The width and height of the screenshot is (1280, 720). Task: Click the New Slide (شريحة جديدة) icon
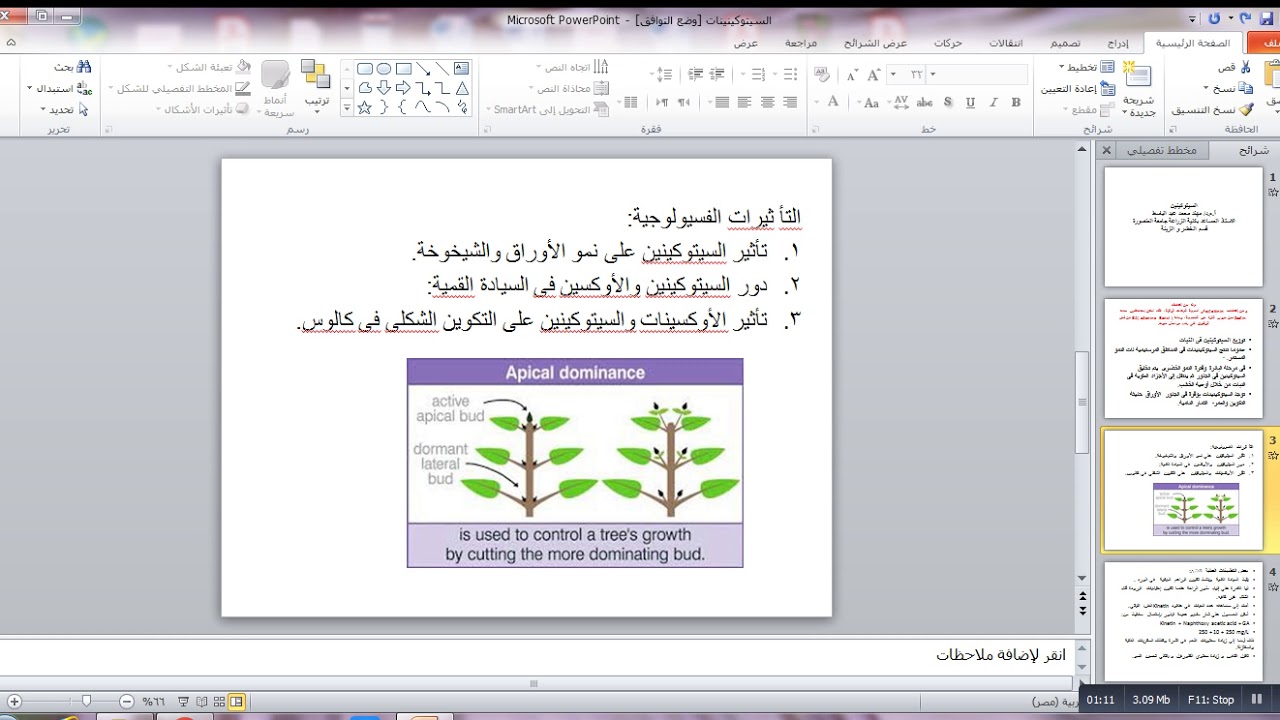[1137, 76]
